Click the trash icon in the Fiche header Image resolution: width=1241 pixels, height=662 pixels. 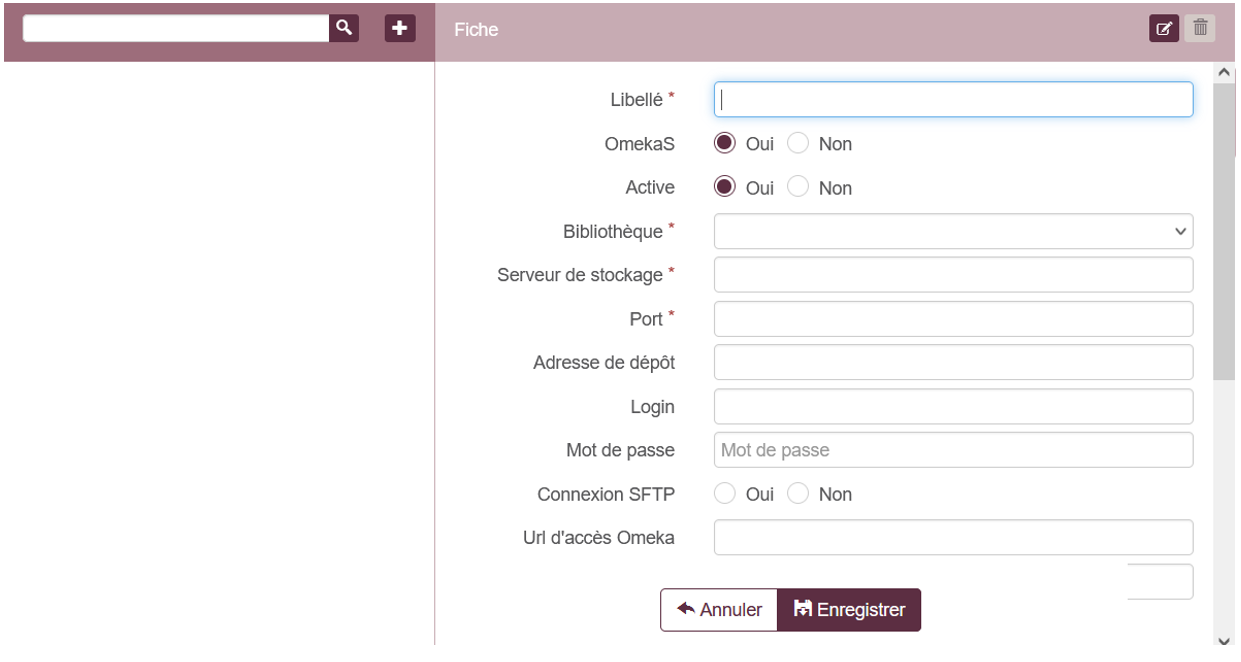[1201, 29]
